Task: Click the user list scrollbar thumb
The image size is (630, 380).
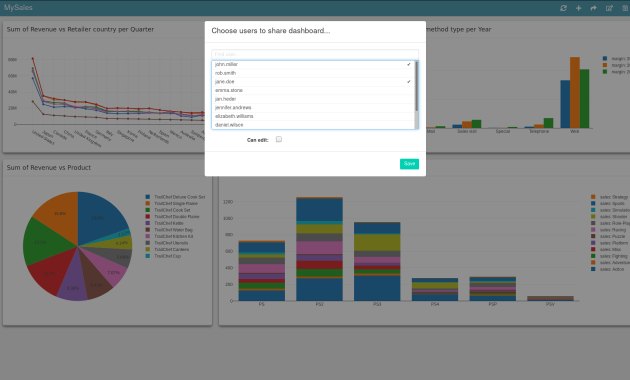Action: (x=417, y=86)
